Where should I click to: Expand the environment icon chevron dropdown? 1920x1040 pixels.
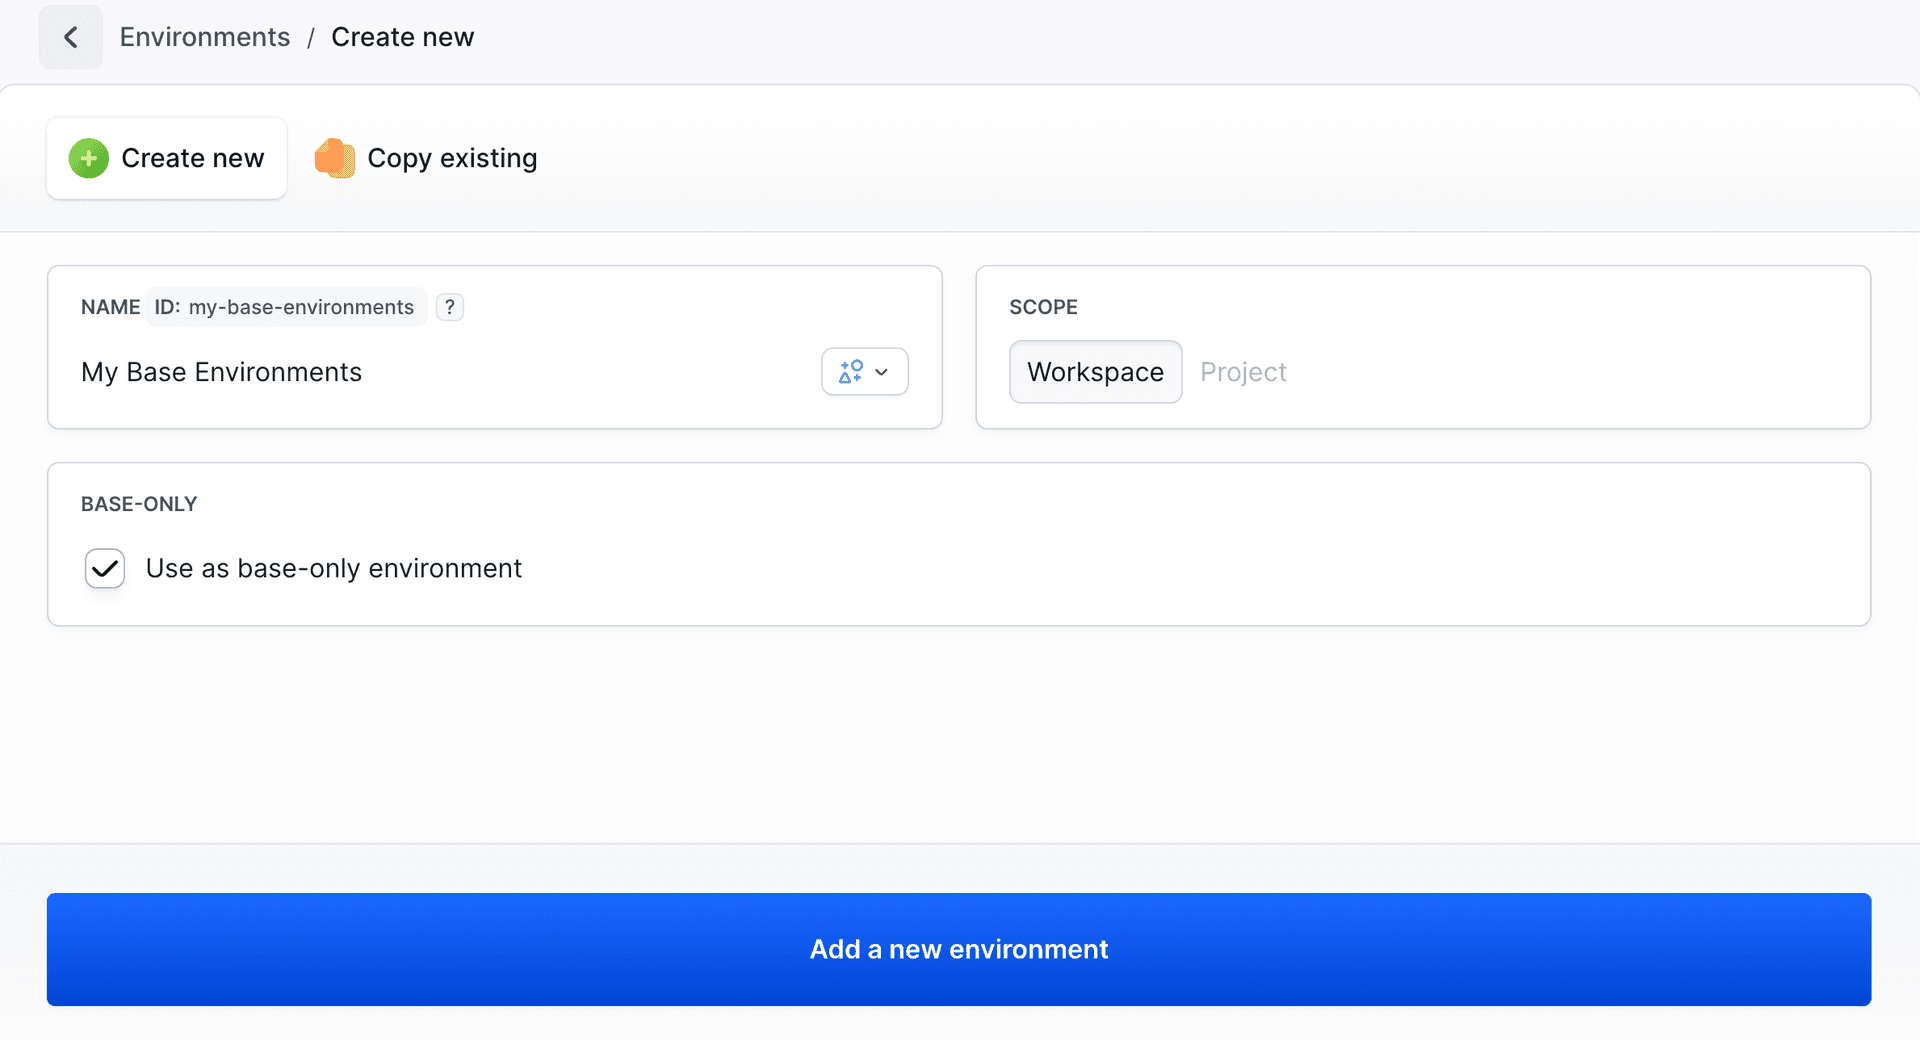coord(881,371)
